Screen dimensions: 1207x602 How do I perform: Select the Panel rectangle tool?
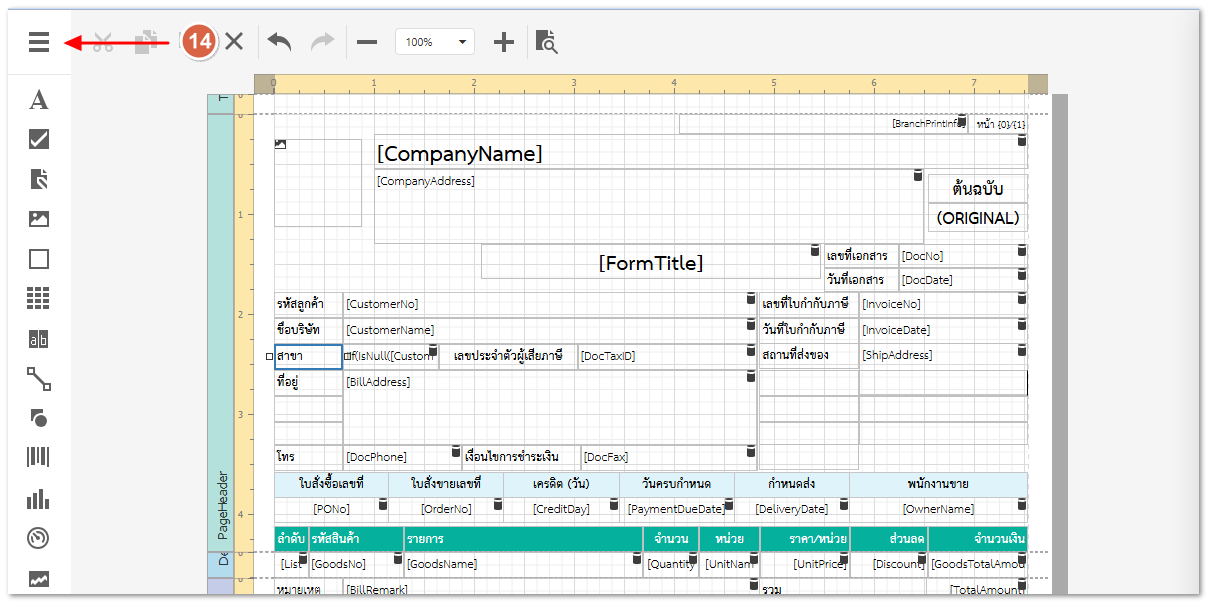point(39,259)
